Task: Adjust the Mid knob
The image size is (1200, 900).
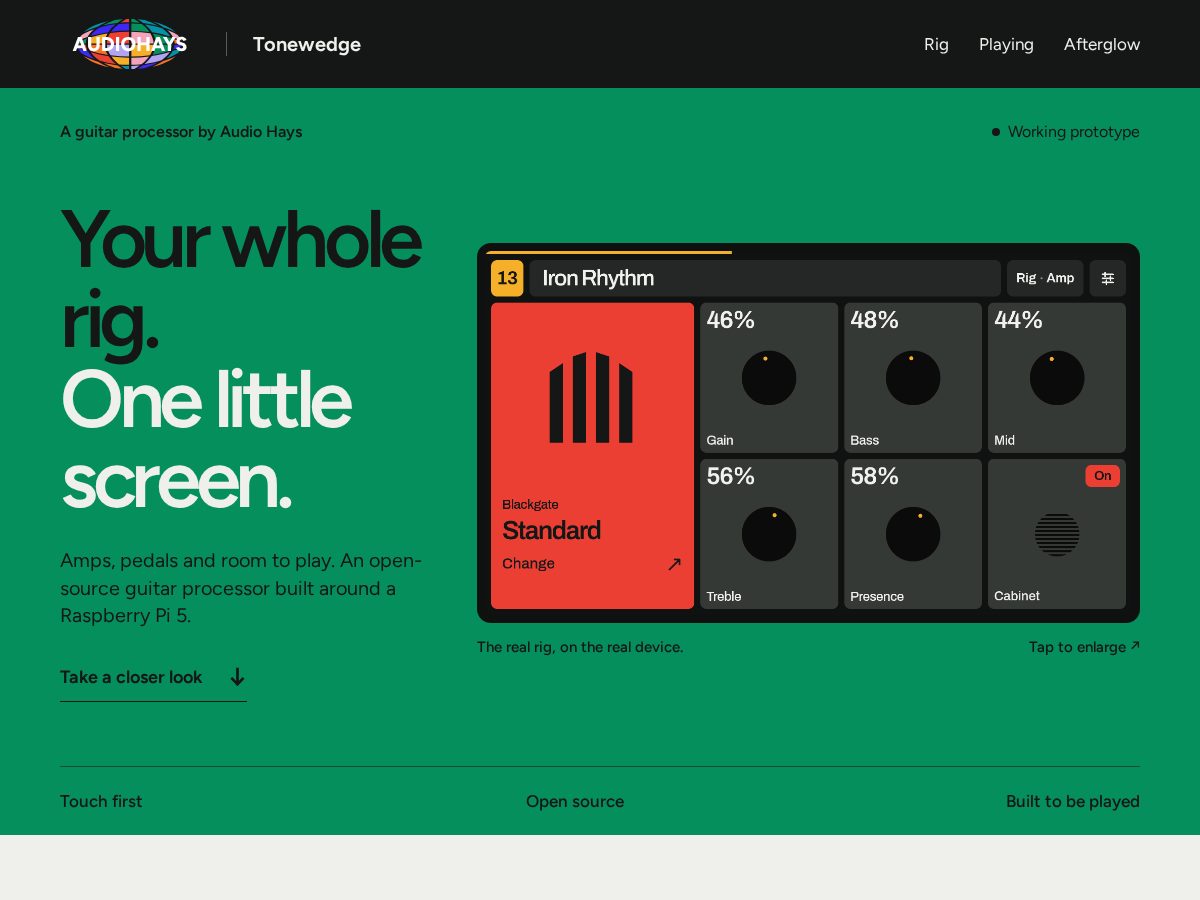Action: (x=1057, y=378)
